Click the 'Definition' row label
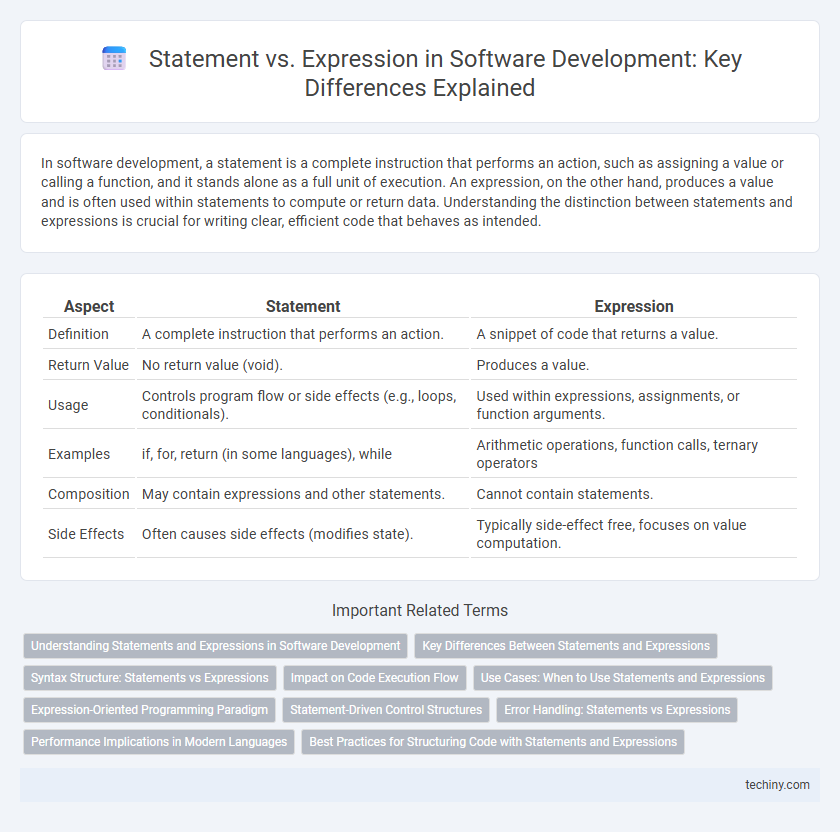The width and height of the screenshot is (840, 832). coord(78,334)
